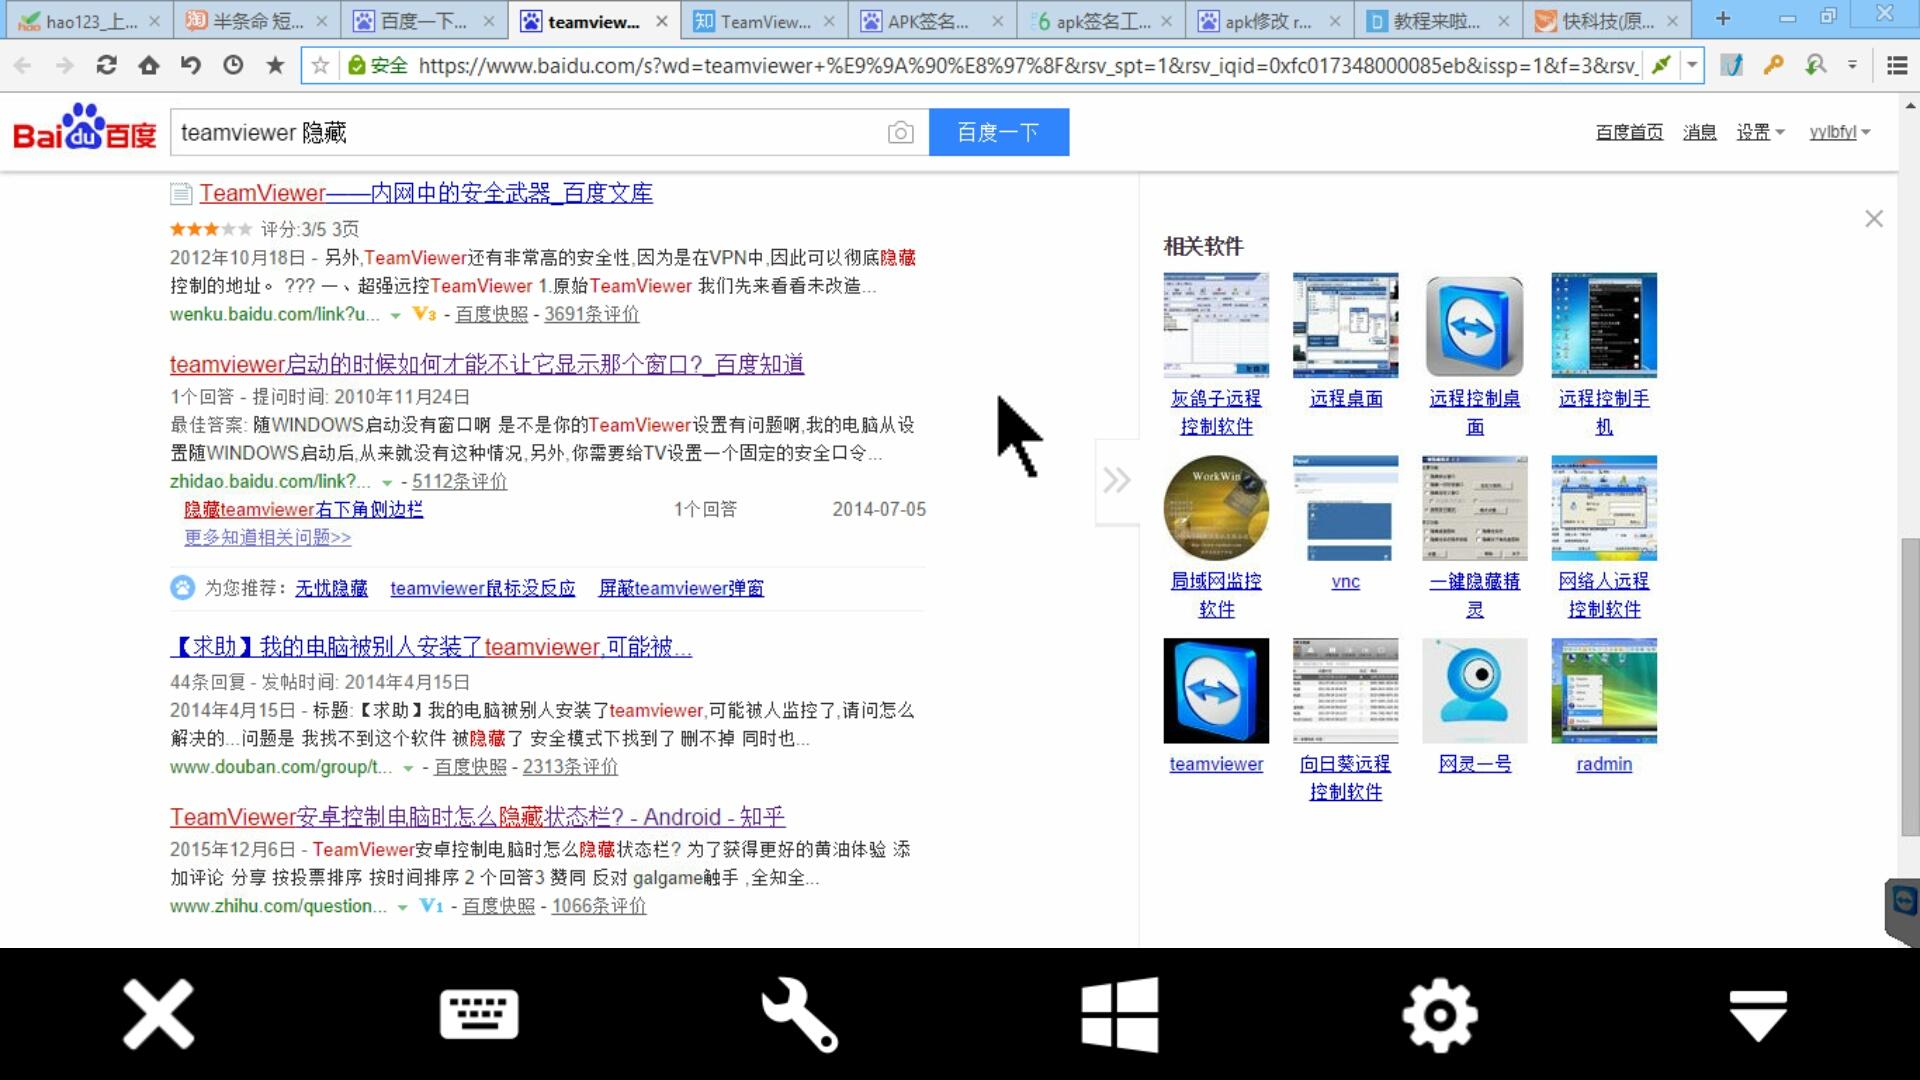Close the TeamViewer remote session with X icon
This screenshot has width=1920, height=1080.
(158, 1014)
